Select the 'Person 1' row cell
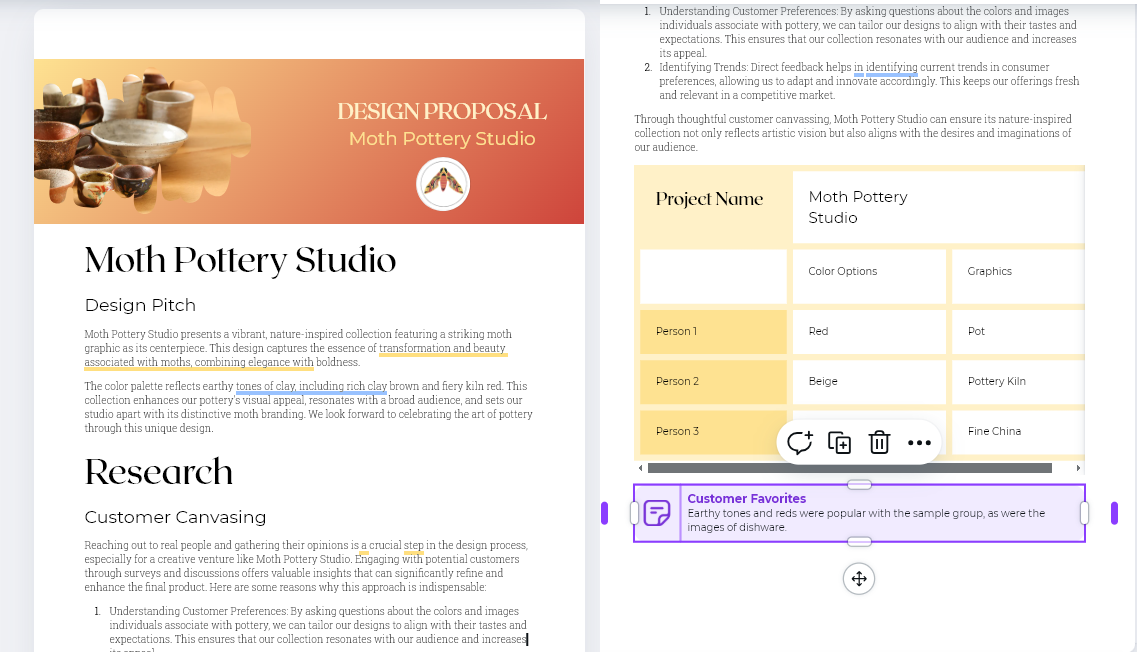The width and height of the screenshot is (1137, 652). pos(714,332)
